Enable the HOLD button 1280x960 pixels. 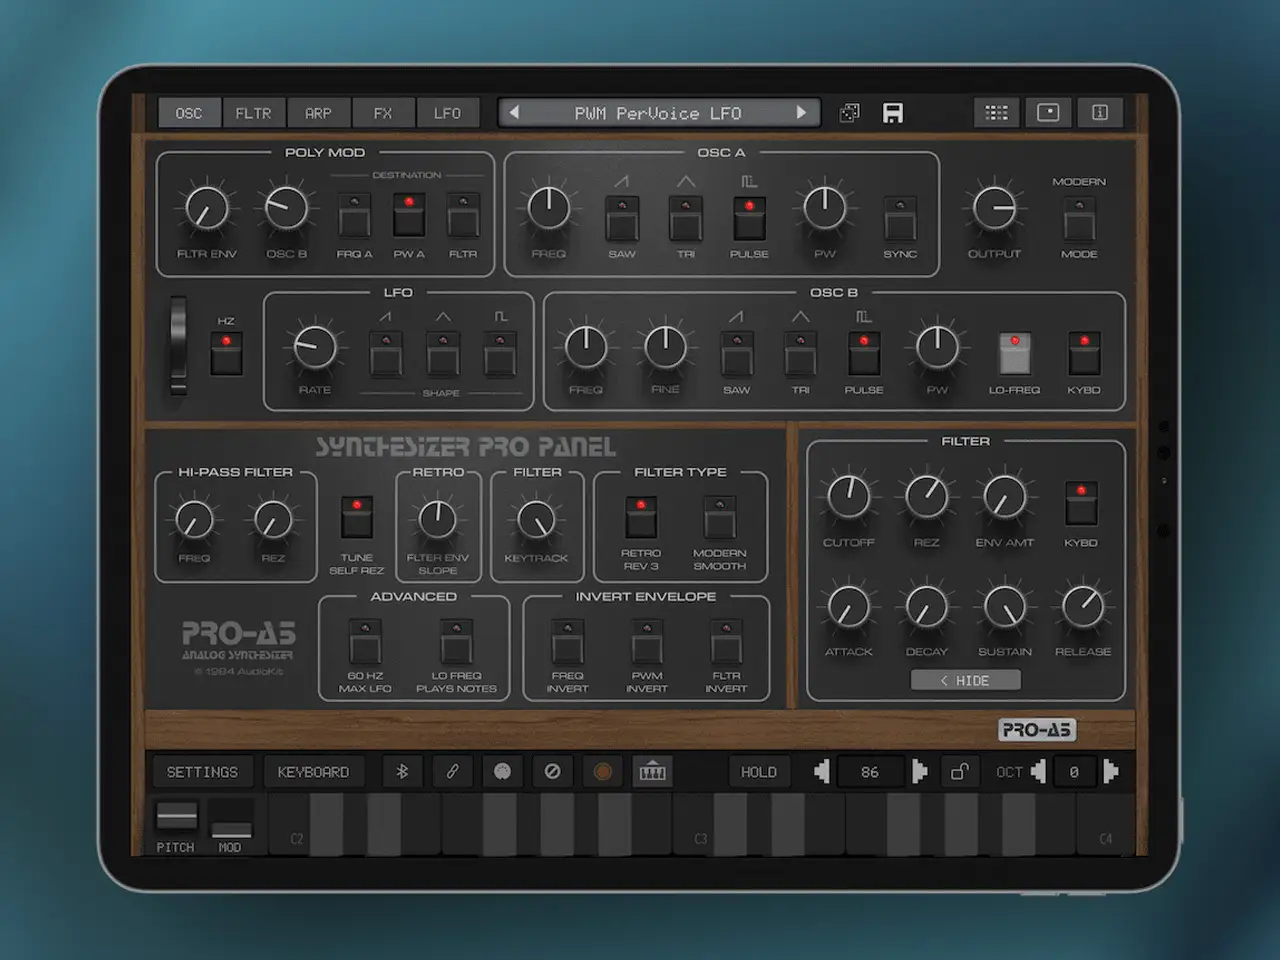coord(759,772)
